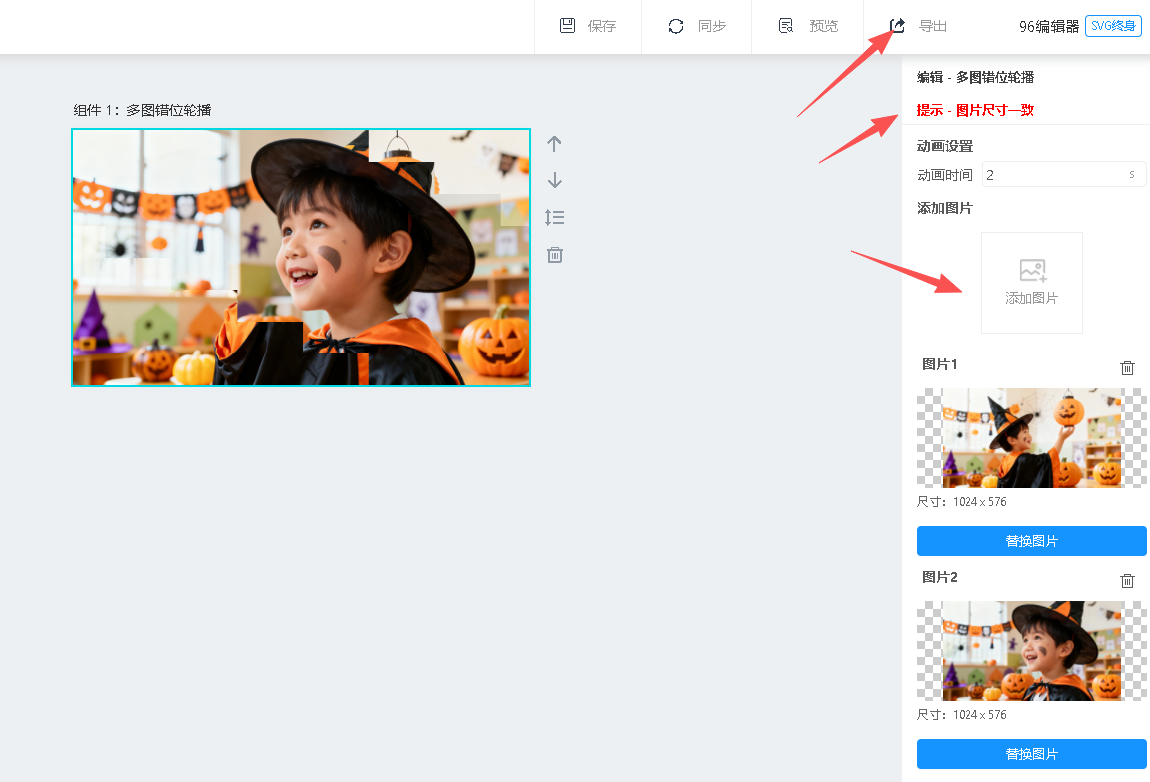
Task: Click the SVG终身 badge
Action: click(1113, 26)
